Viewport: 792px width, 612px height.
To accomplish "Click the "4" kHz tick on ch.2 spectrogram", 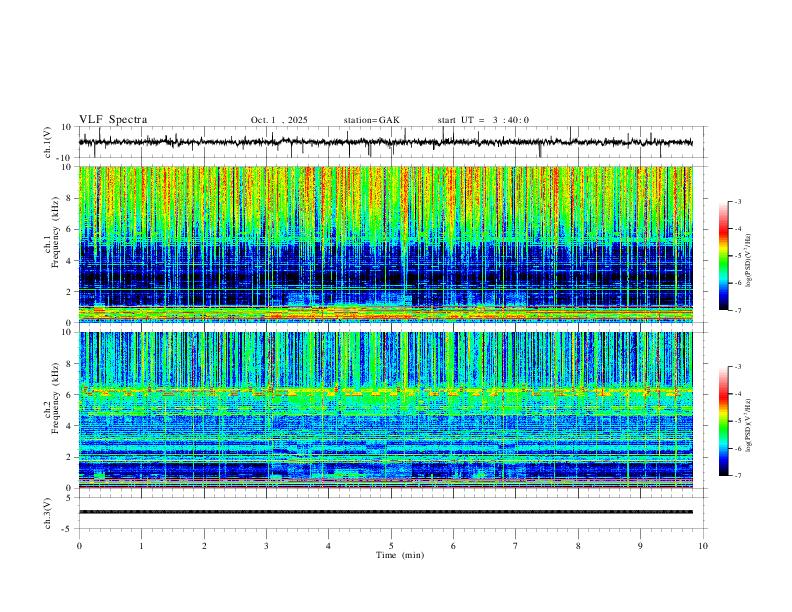I will (x=69, y=426).
